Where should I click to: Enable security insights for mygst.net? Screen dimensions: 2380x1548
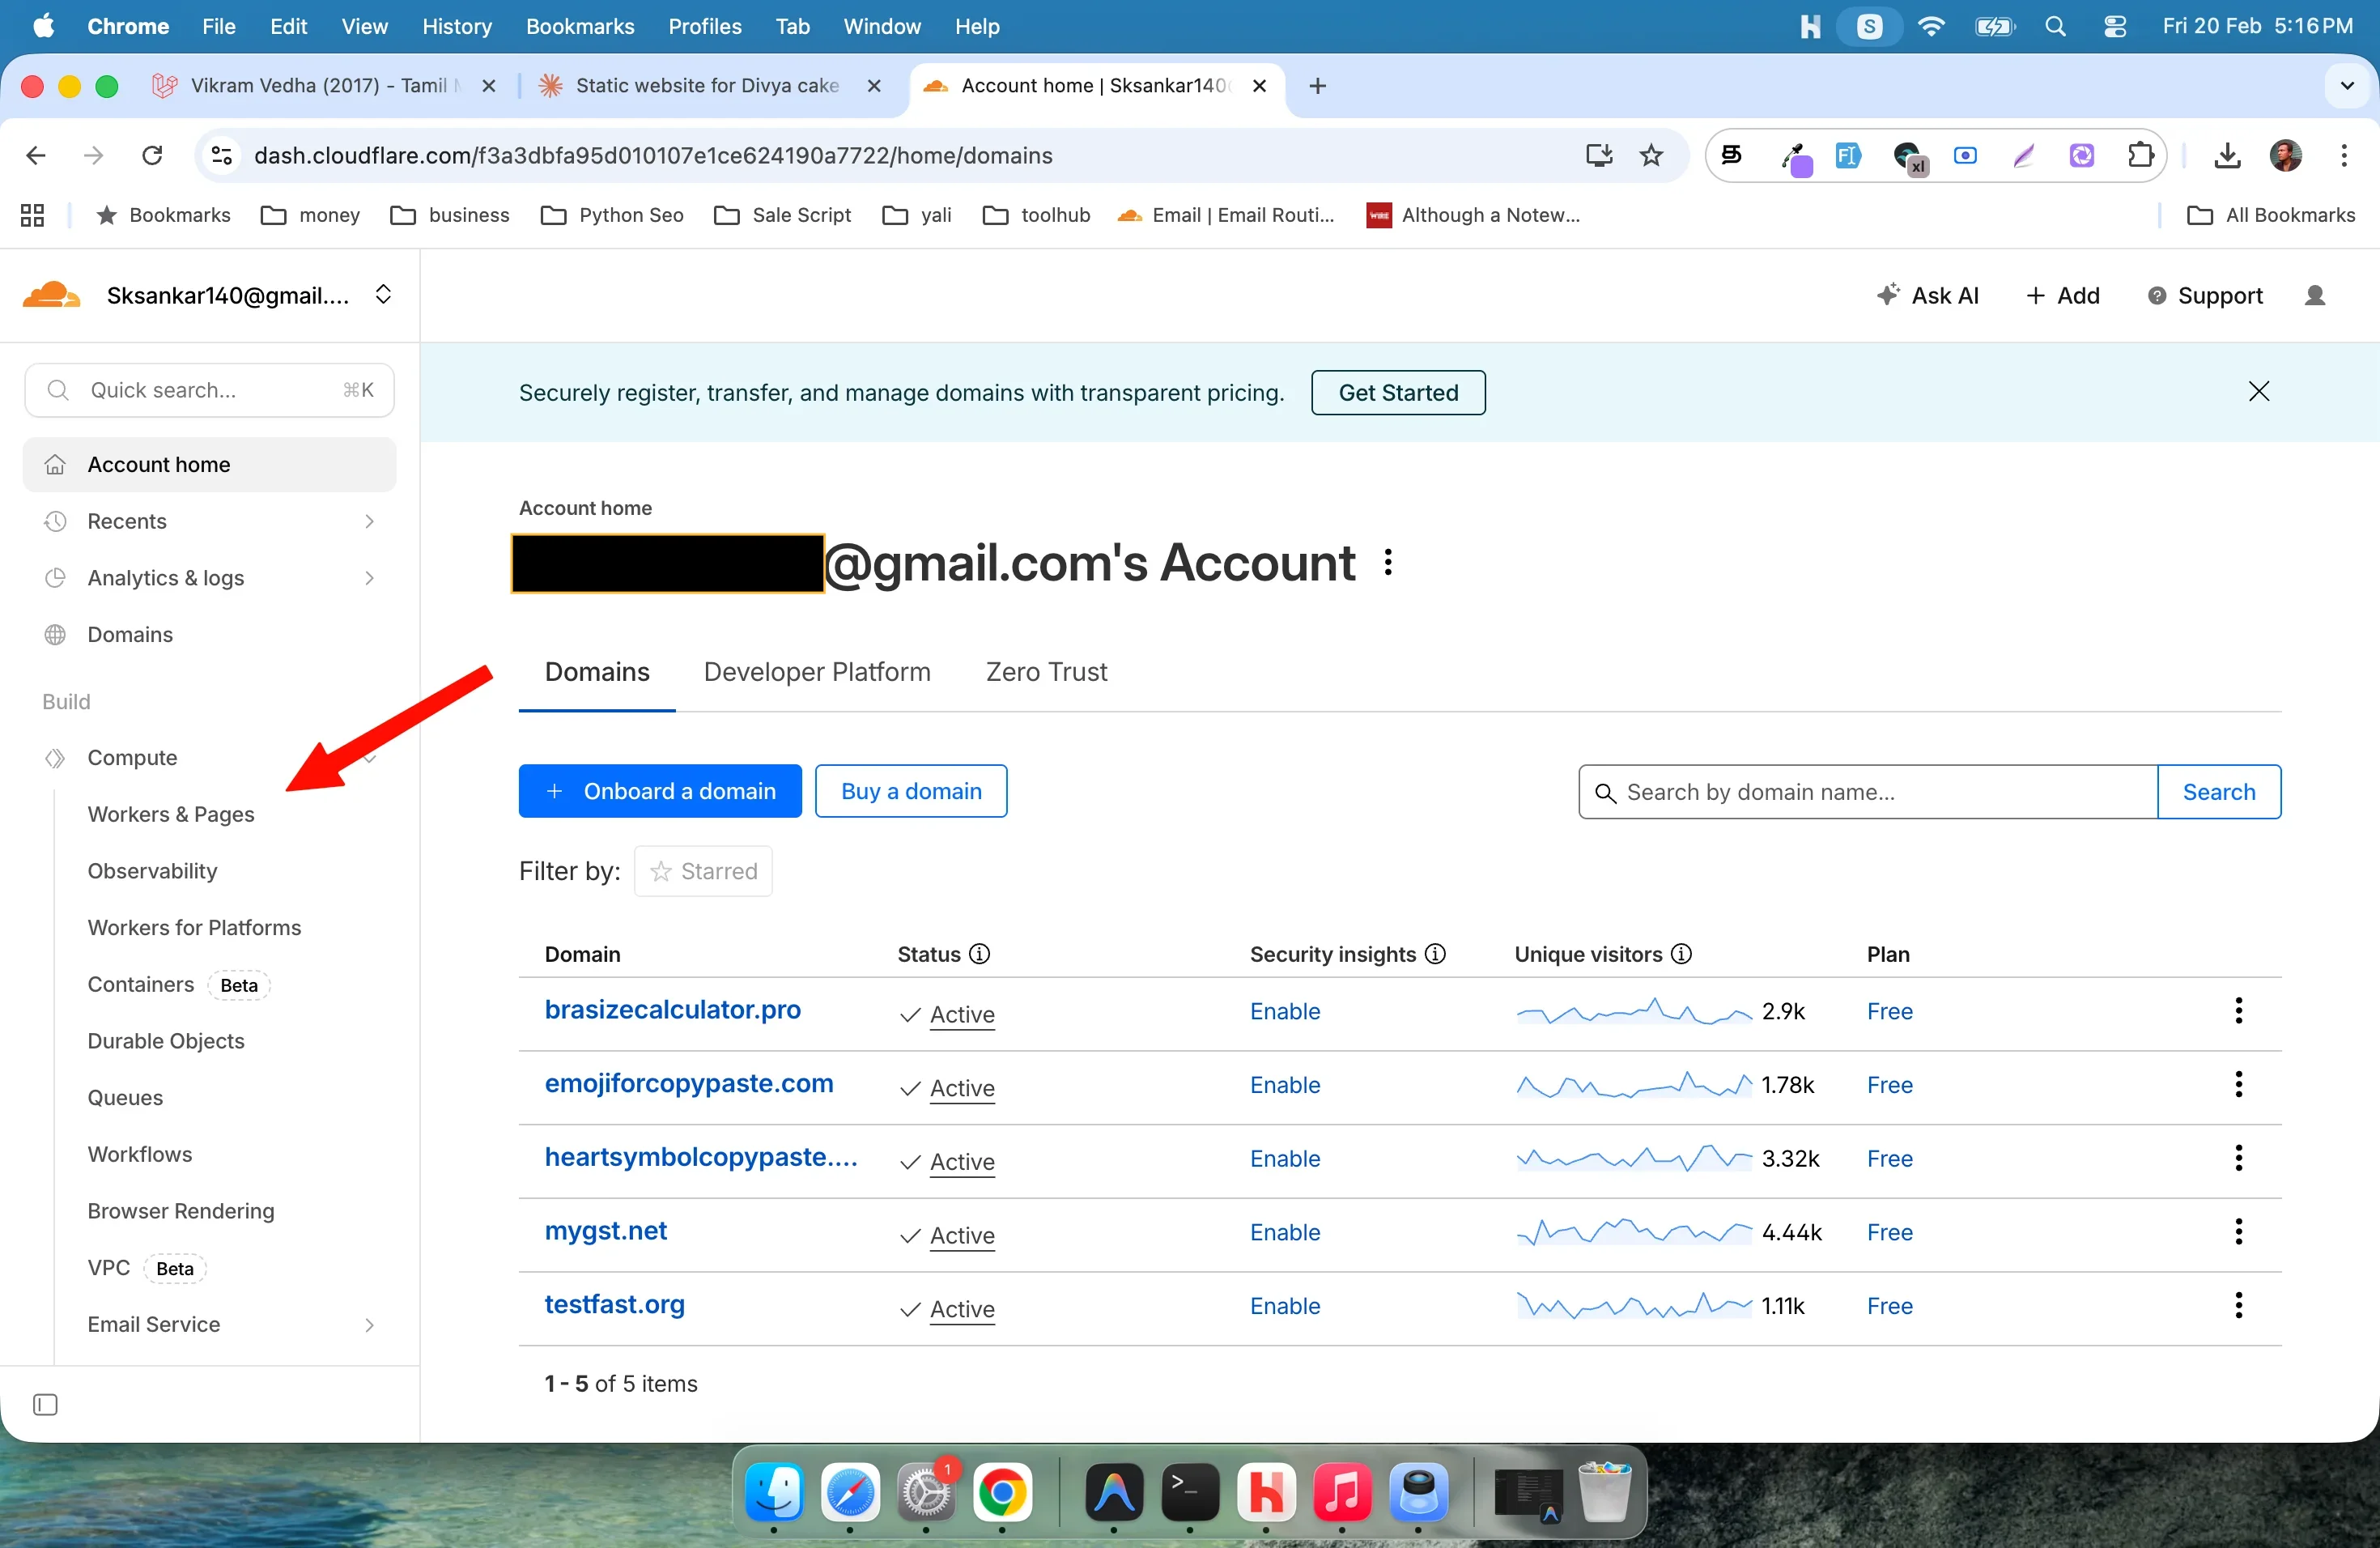1285,1232
